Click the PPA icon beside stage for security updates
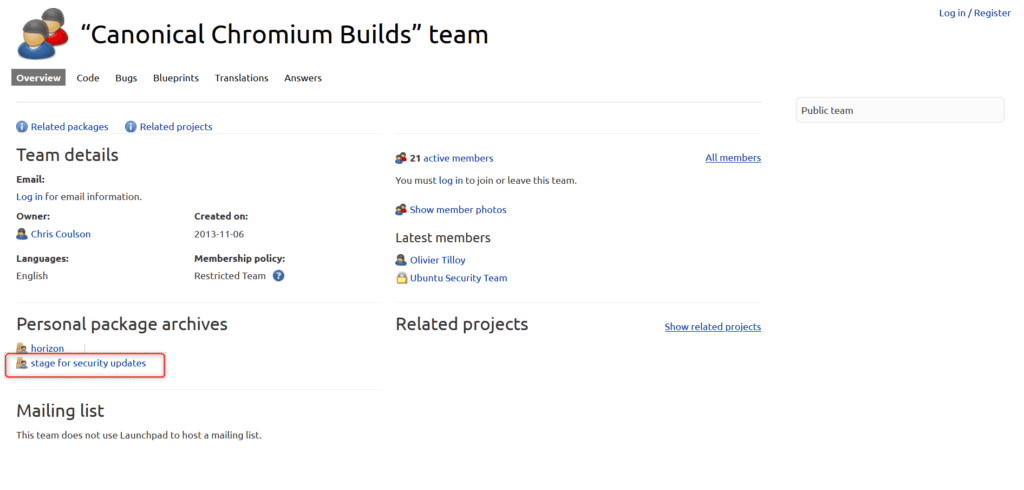1024x490 pixels. coord(22,364)
